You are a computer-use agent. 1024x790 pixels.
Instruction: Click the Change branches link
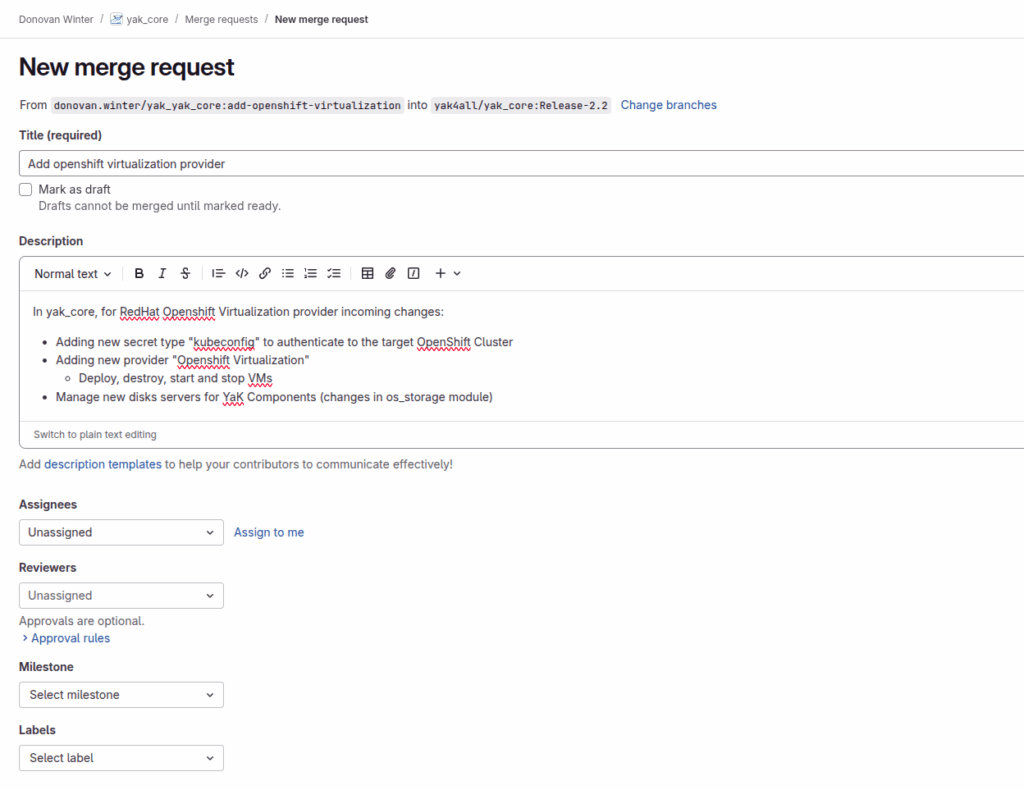[668, 105]
